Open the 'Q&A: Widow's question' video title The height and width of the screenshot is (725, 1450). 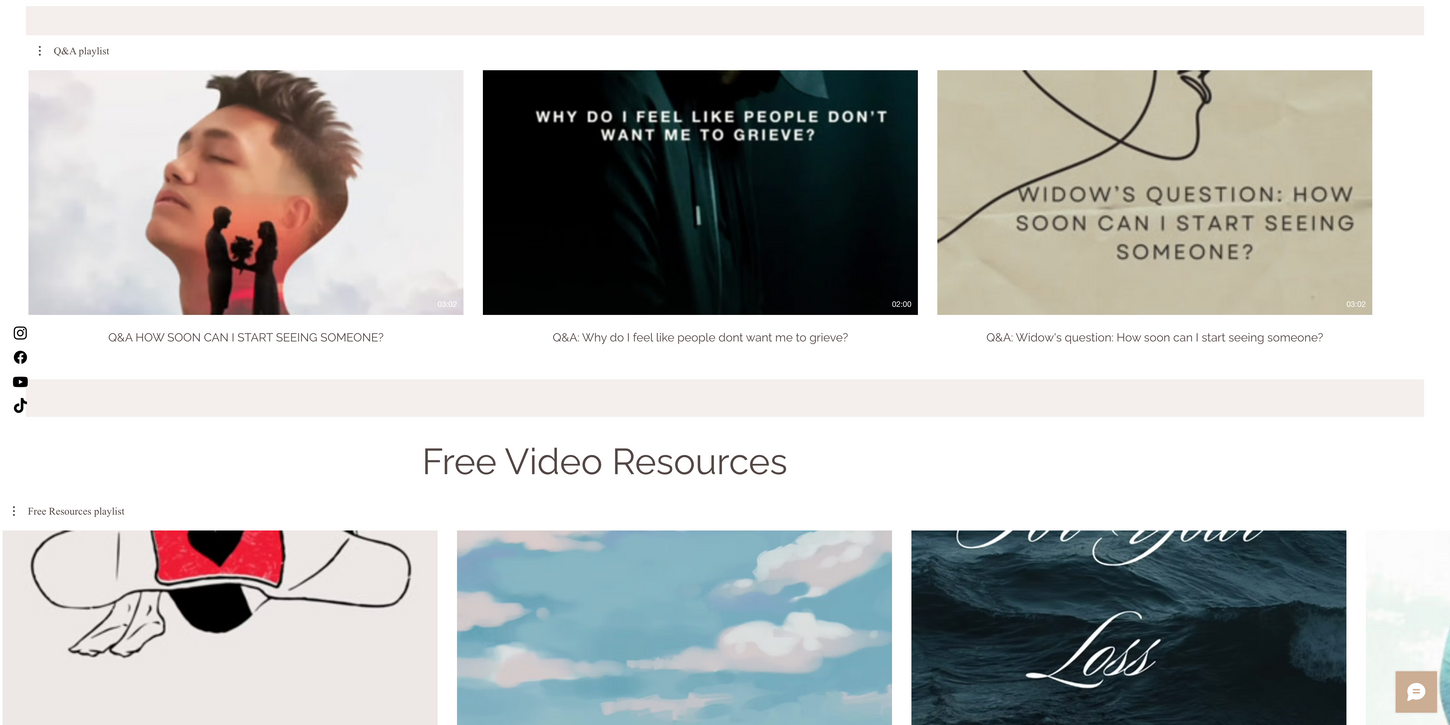tap(1154, 338)
